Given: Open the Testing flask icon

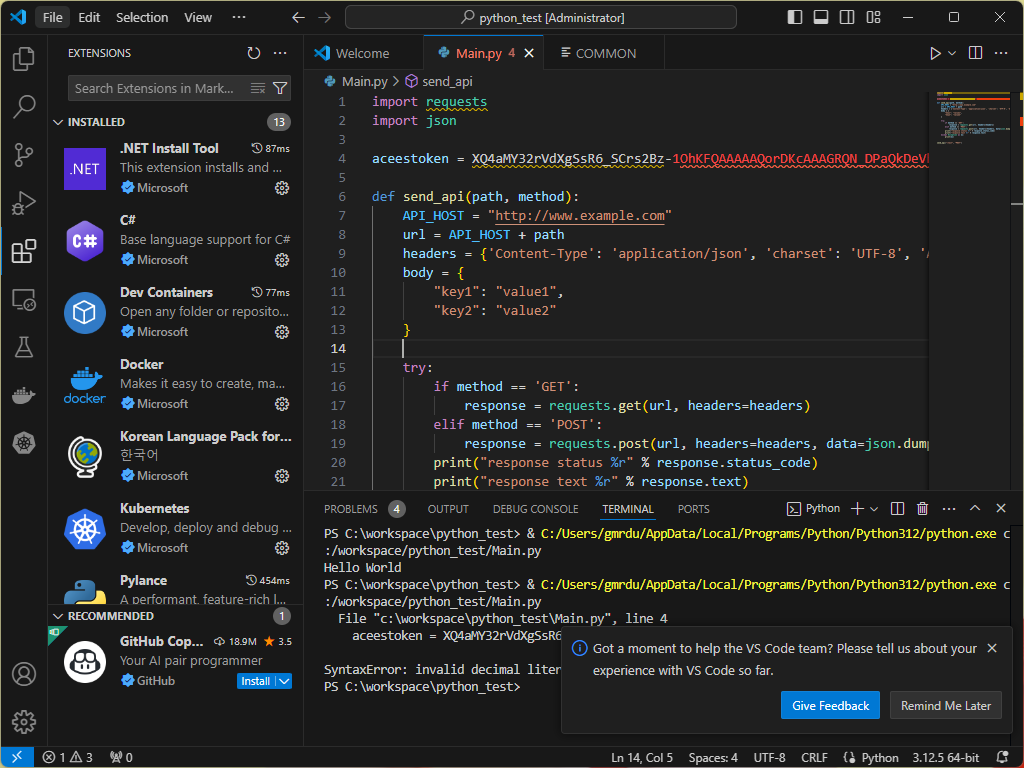Looking at the screenshot, I should point(24,347).
